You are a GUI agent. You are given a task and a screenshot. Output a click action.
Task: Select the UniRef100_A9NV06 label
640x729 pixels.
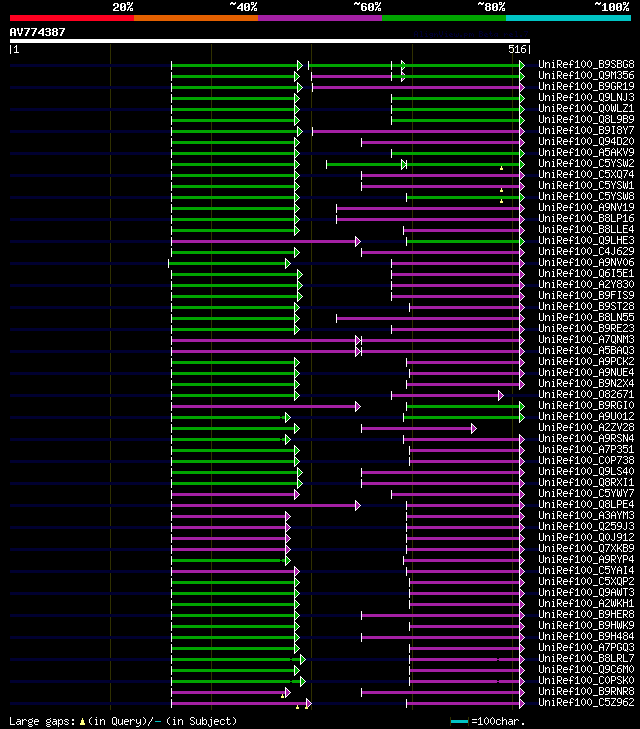point(586,262)
